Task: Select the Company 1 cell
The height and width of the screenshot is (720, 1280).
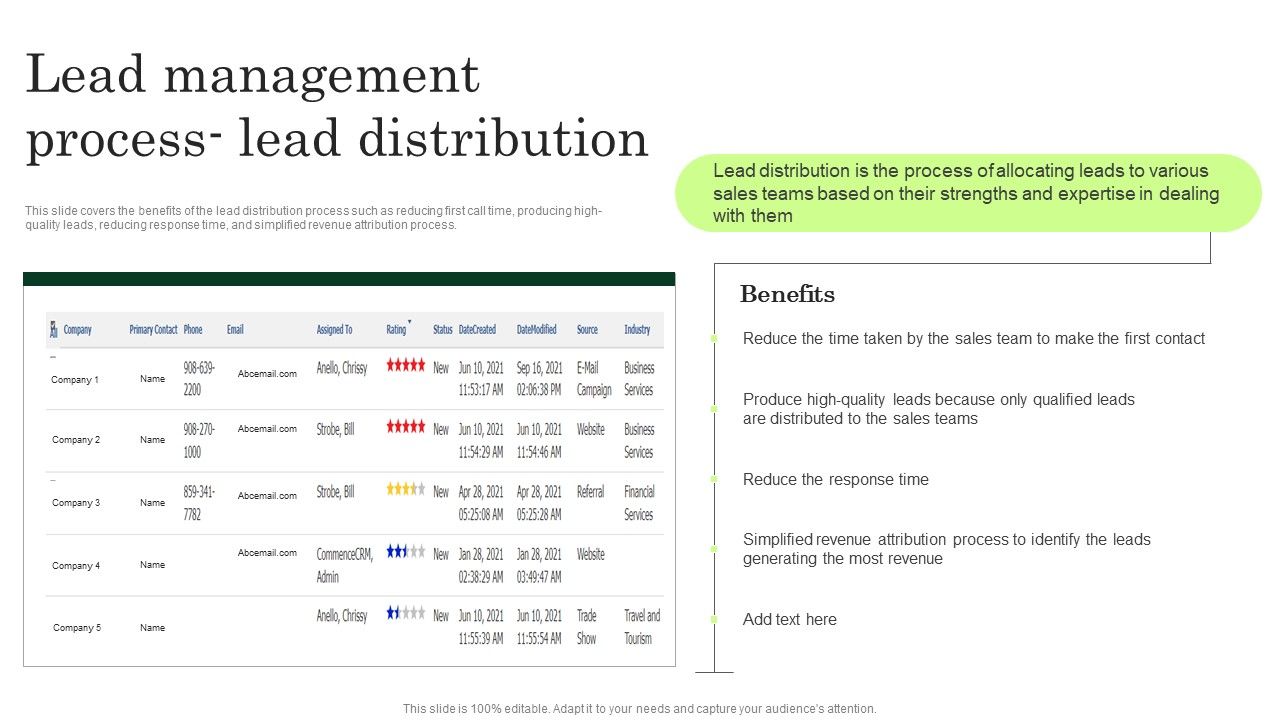Action: coord(75,380)
